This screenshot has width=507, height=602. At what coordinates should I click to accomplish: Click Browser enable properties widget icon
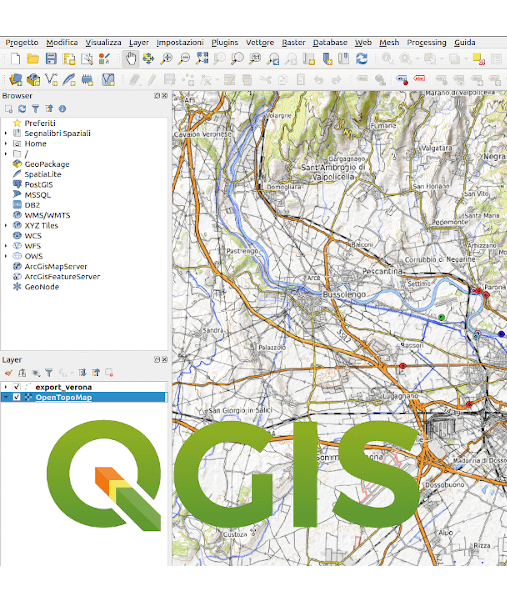pos(62,109)
